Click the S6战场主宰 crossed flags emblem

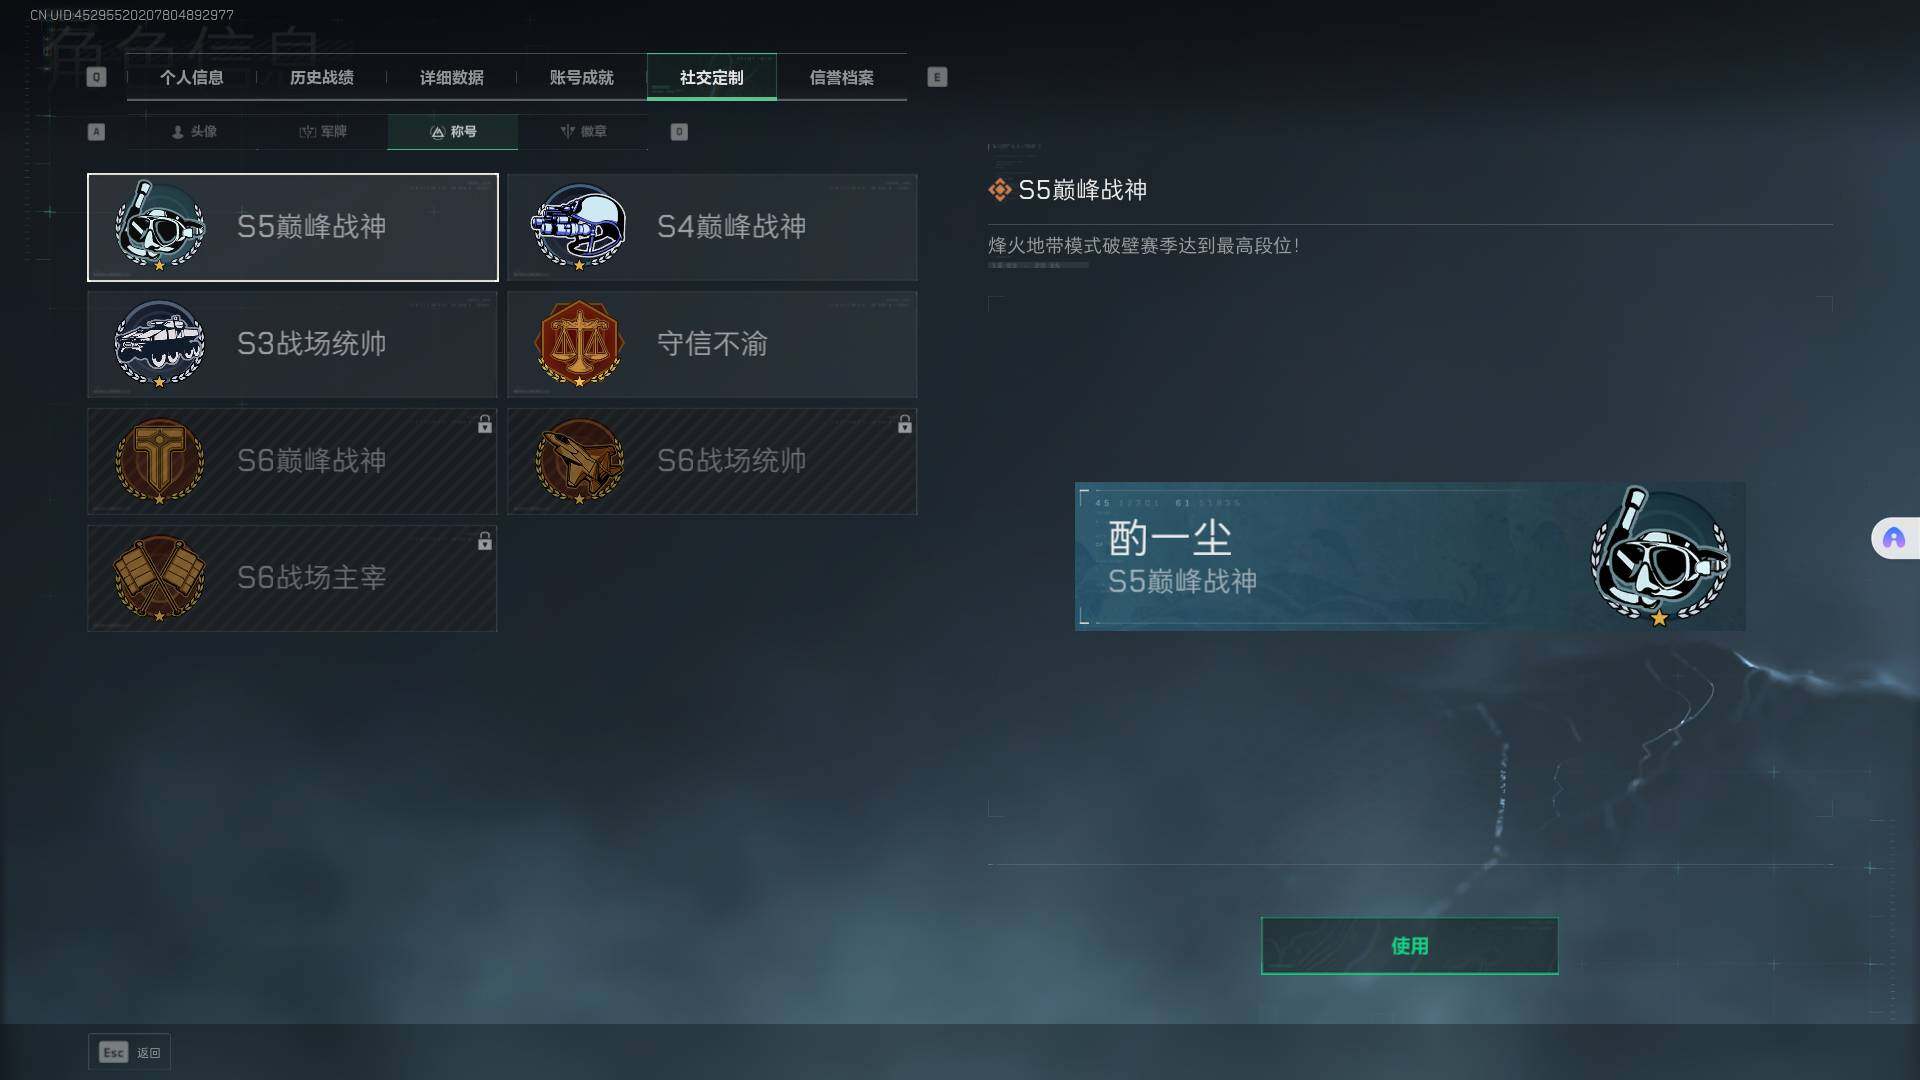(x=159, y=577)
